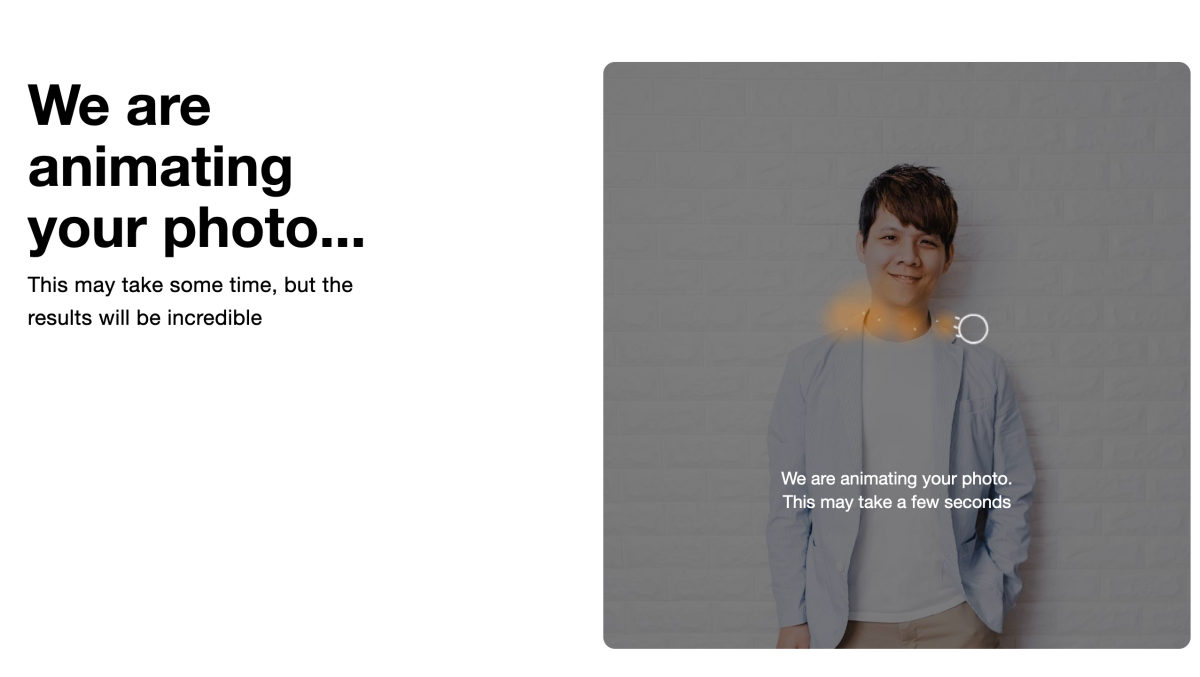Screen dimensions: 1200x677
Task: Click the man's smile in the preview
Action: coord(904,278)
